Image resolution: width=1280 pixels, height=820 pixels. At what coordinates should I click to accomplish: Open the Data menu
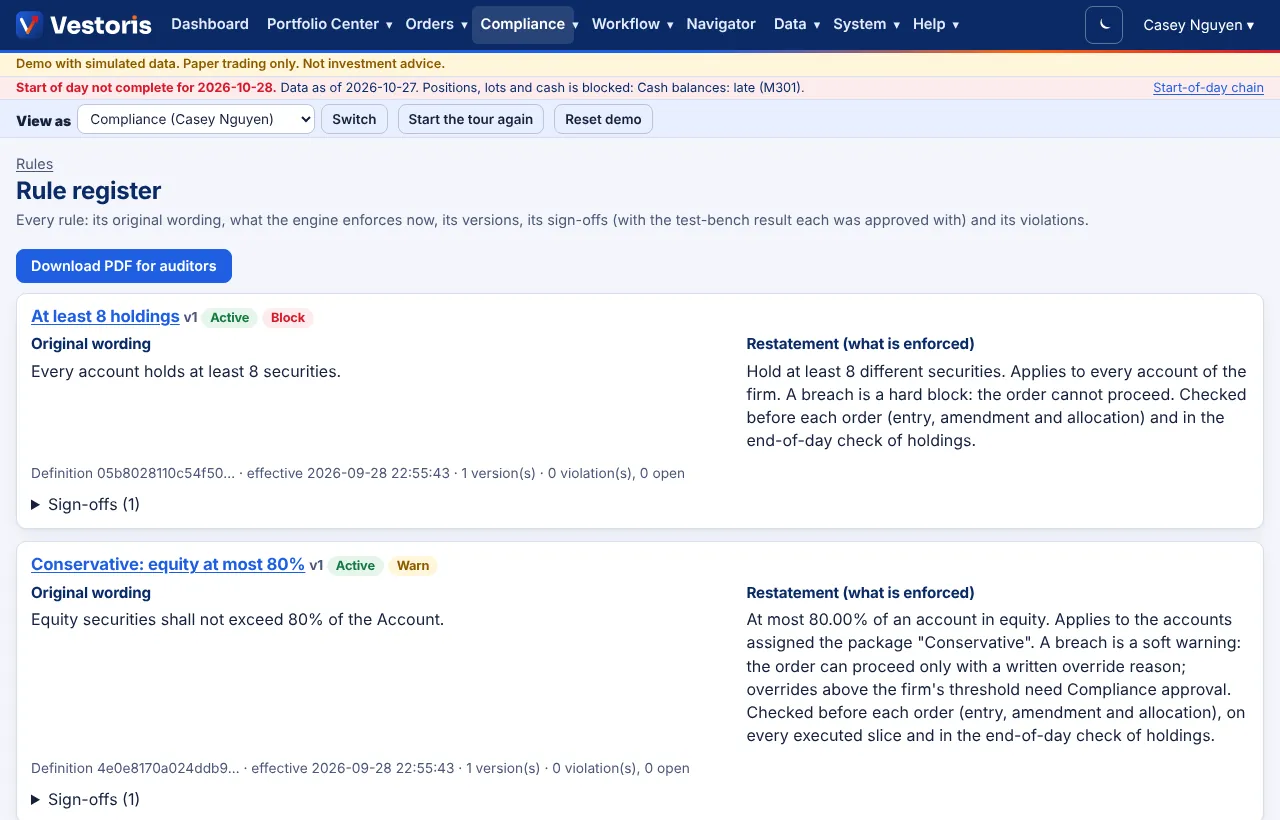tap(797, 24)
